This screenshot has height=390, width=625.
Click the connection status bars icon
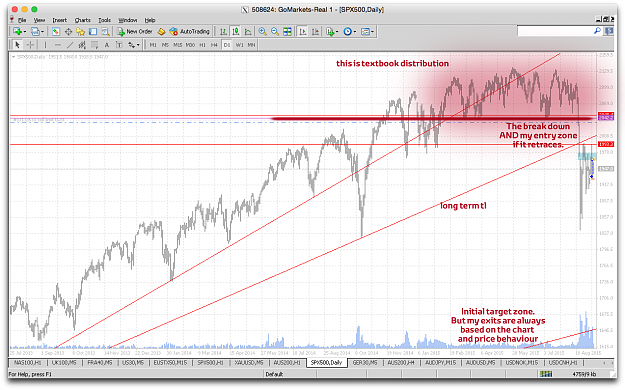(x=546, y=374)
